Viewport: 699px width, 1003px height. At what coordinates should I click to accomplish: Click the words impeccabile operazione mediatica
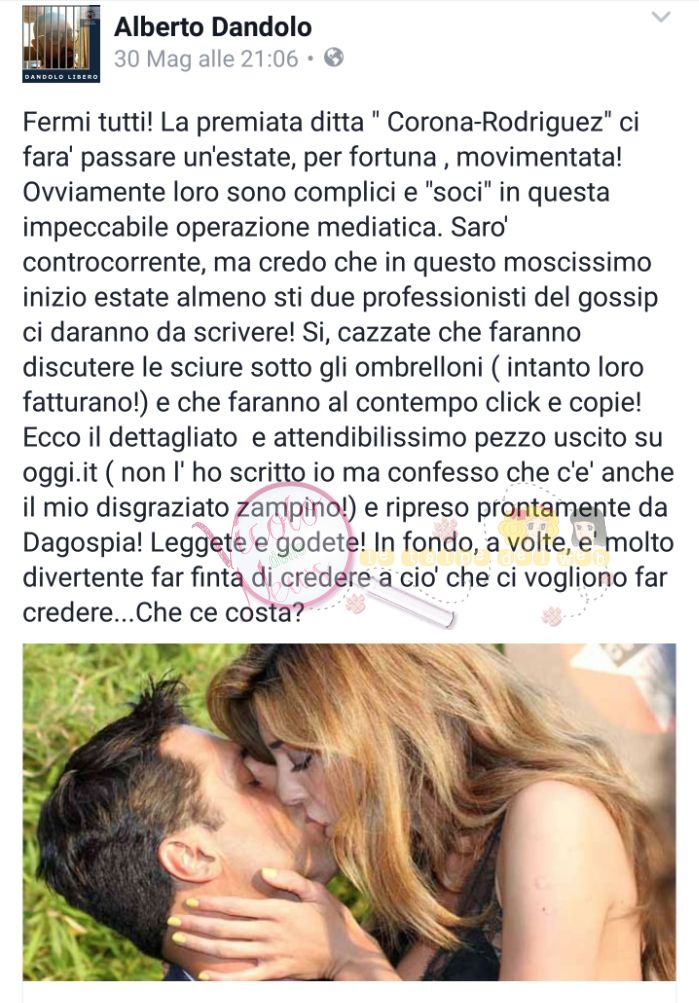[232, 227]
